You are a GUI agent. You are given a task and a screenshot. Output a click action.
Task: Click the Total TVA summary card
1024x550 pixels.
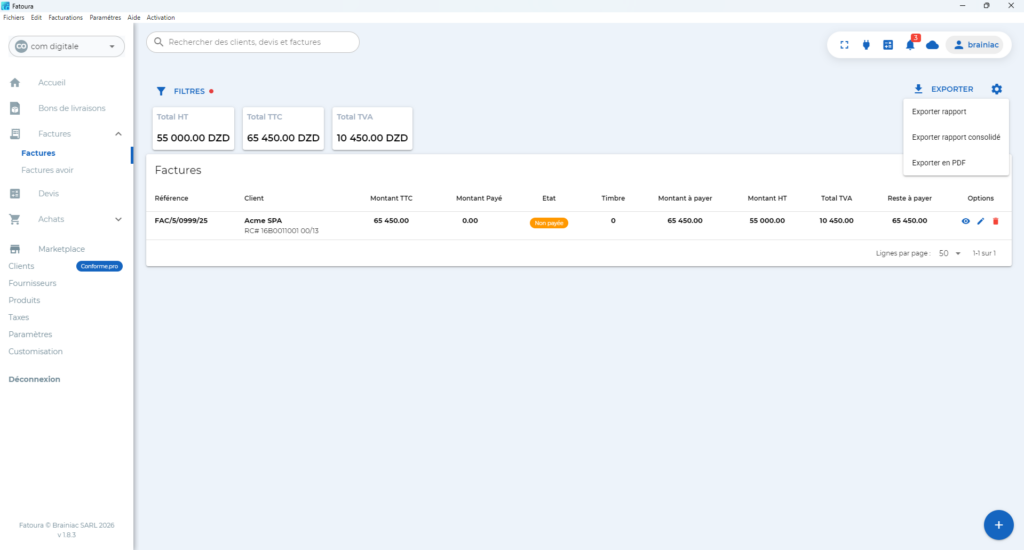click(x=372, y=129)
